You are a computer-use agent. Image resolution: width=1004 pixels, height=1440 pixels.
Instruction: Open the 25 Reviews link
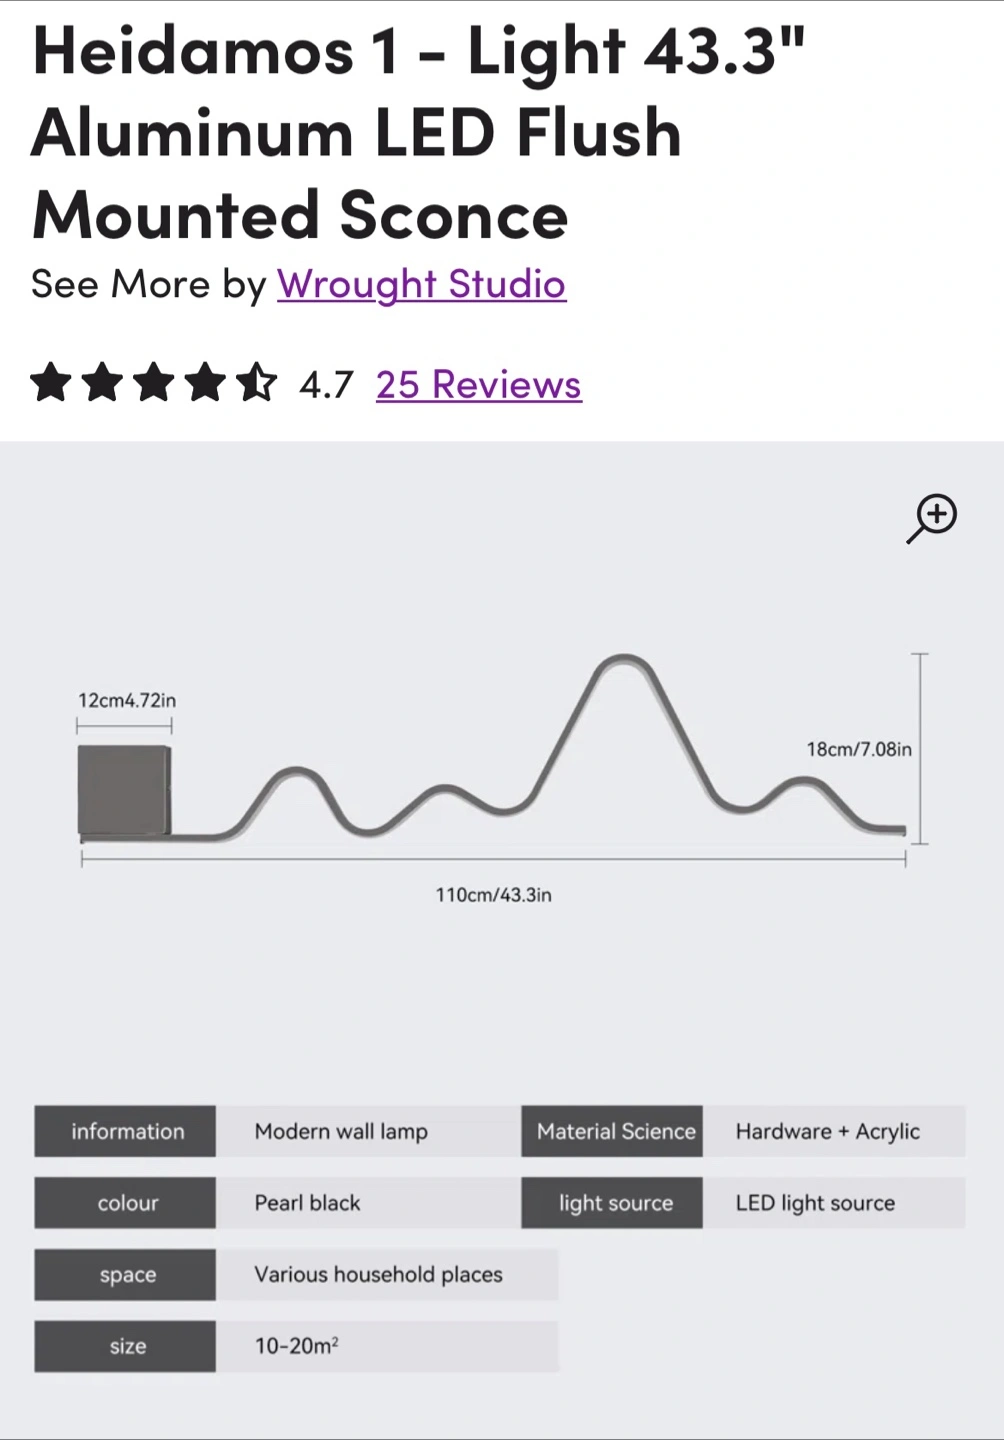coord(479,385)
